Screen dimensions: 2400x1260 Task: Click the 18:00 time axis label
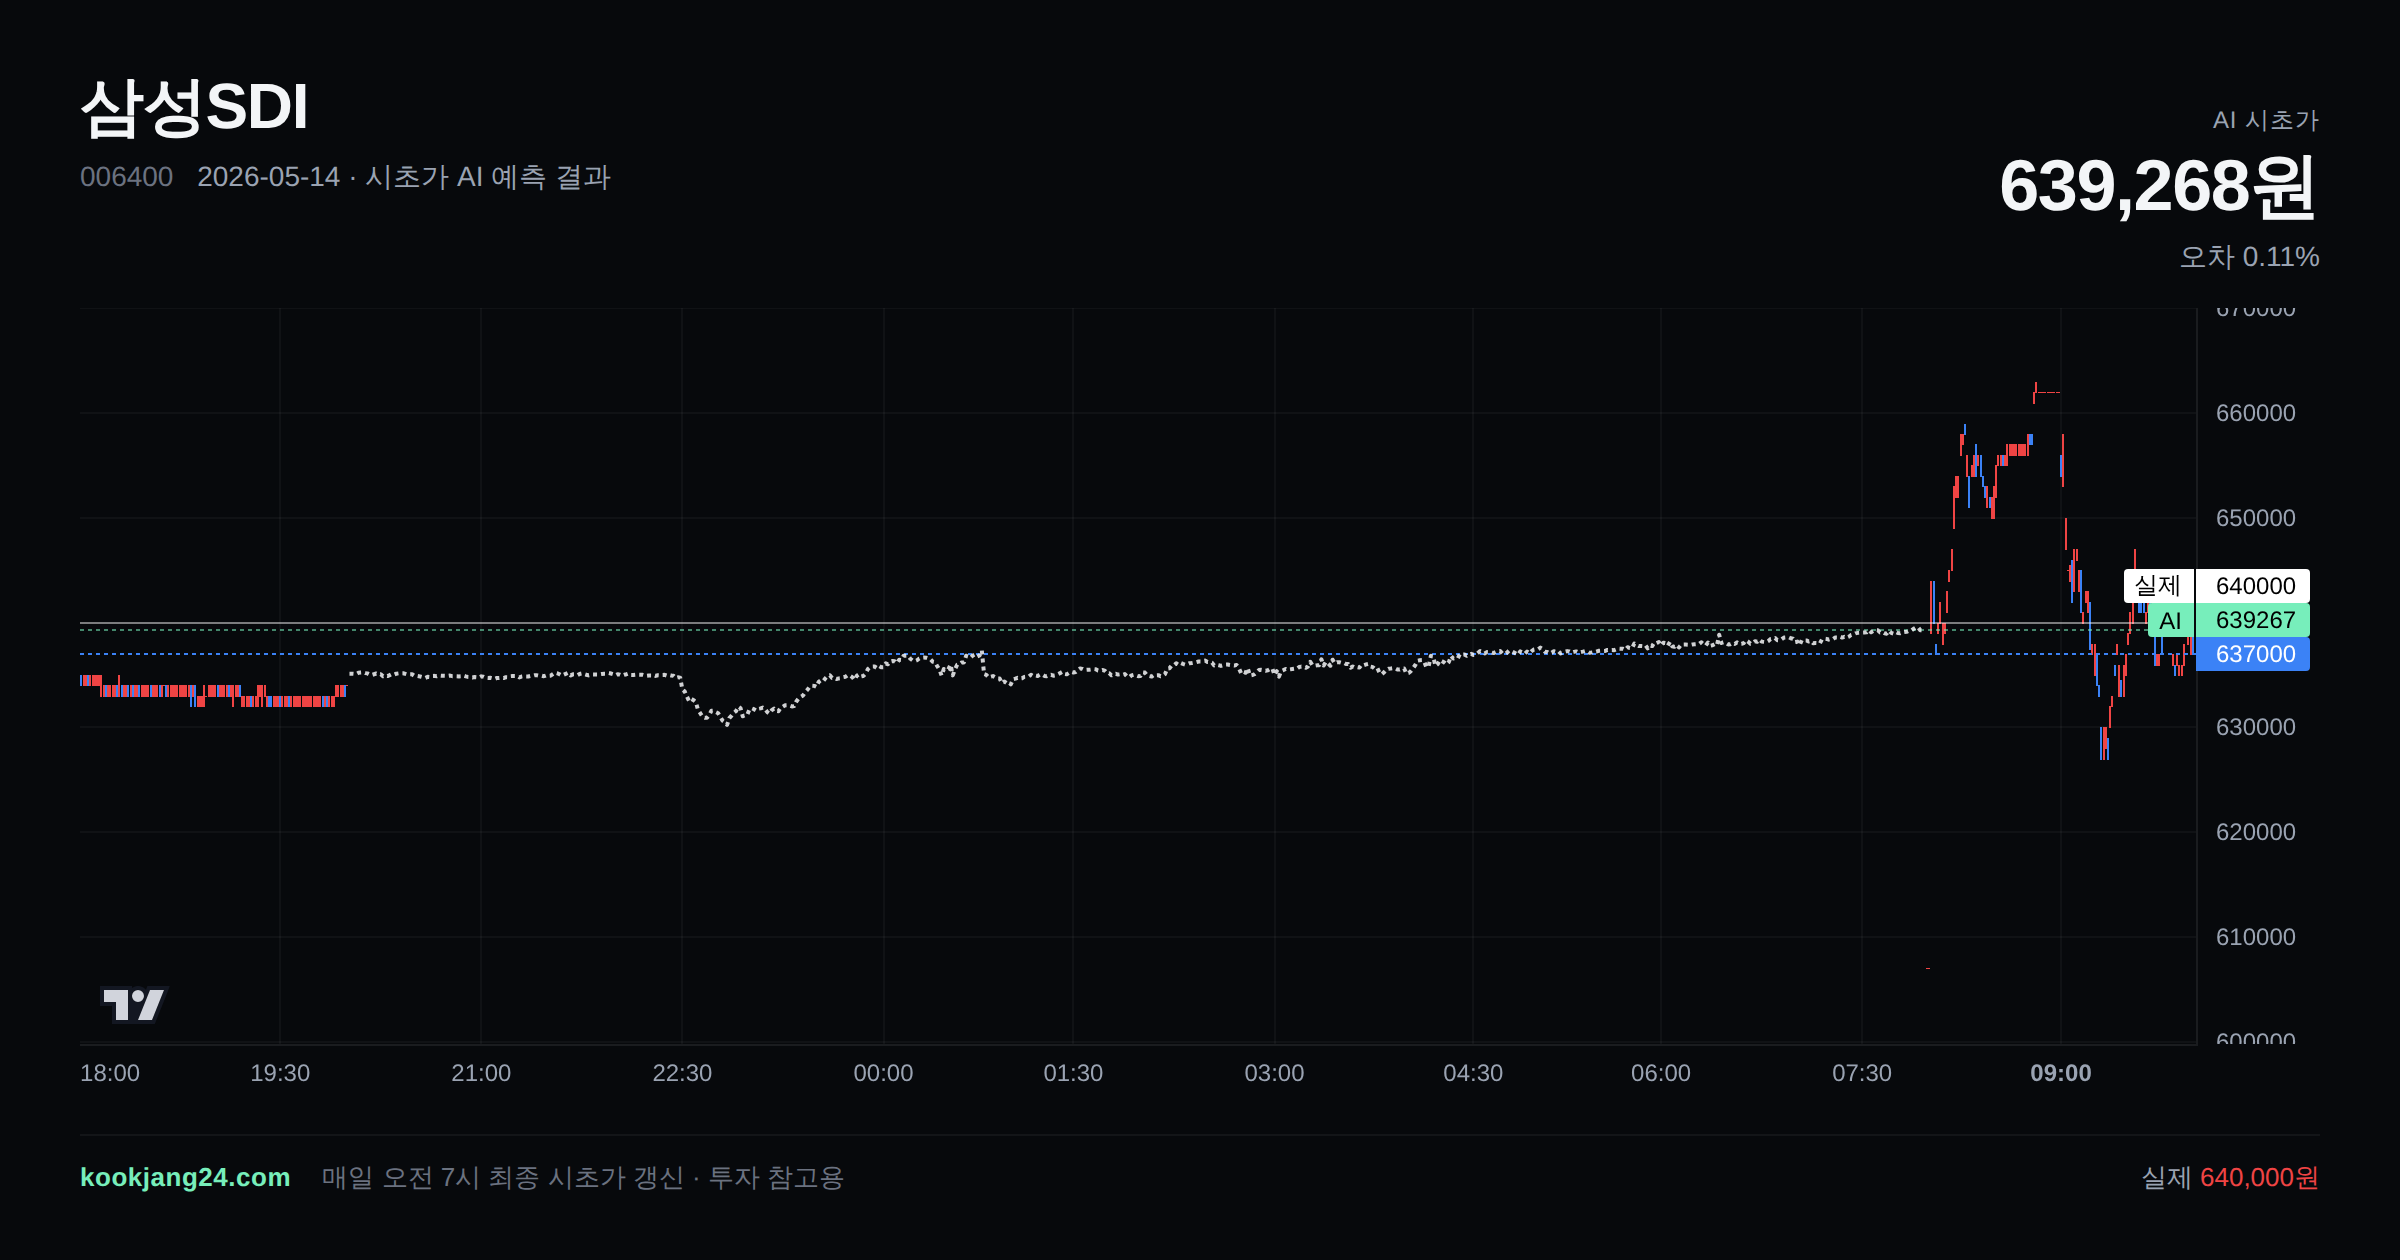(110, 1073)
